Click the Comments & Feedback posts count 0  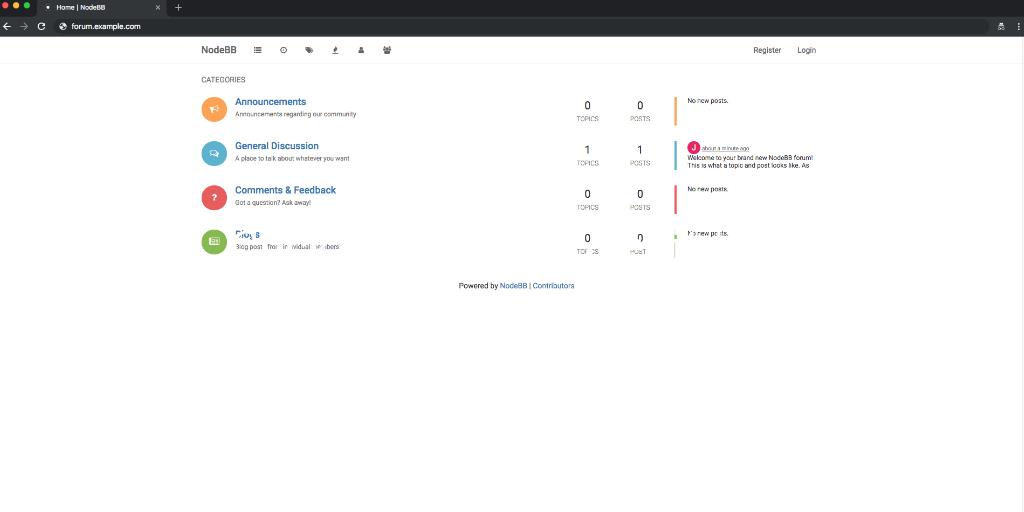(640, 194)
